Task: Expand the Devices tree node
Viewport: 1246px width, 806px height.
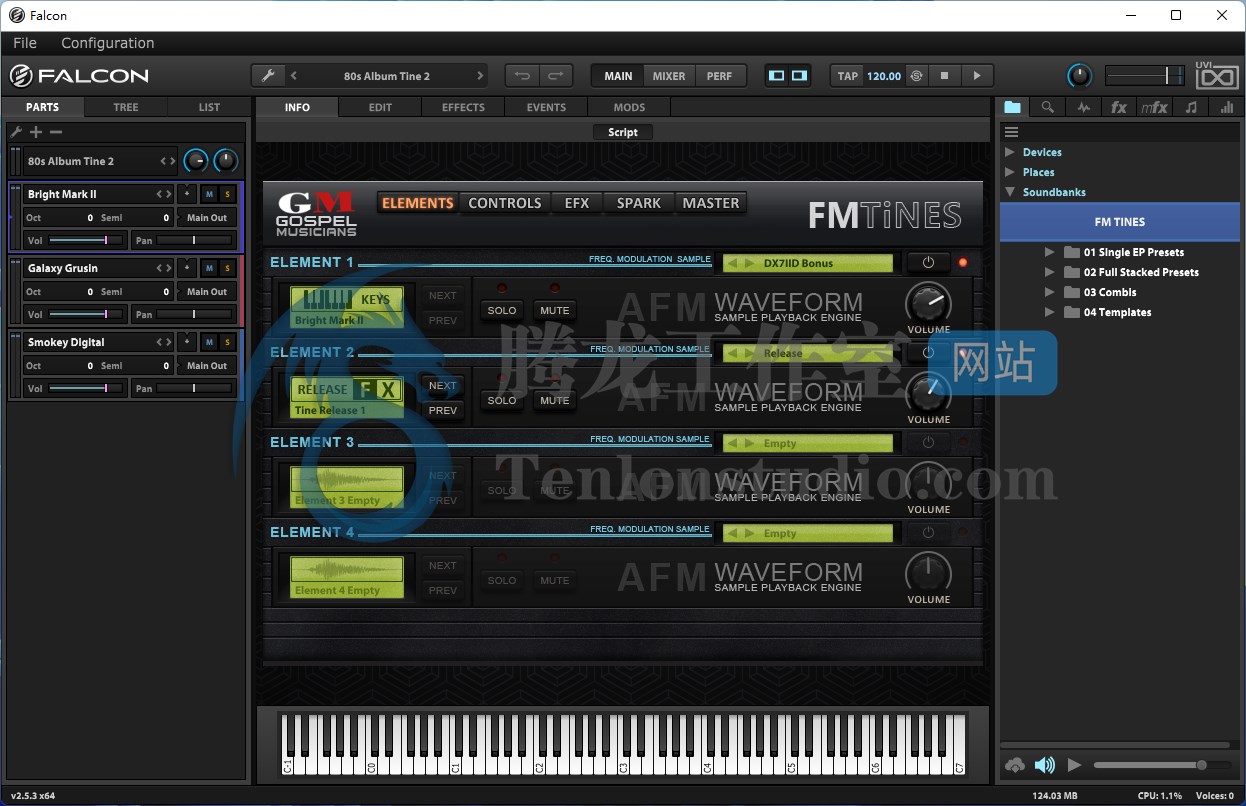Action: [1009, 152]
